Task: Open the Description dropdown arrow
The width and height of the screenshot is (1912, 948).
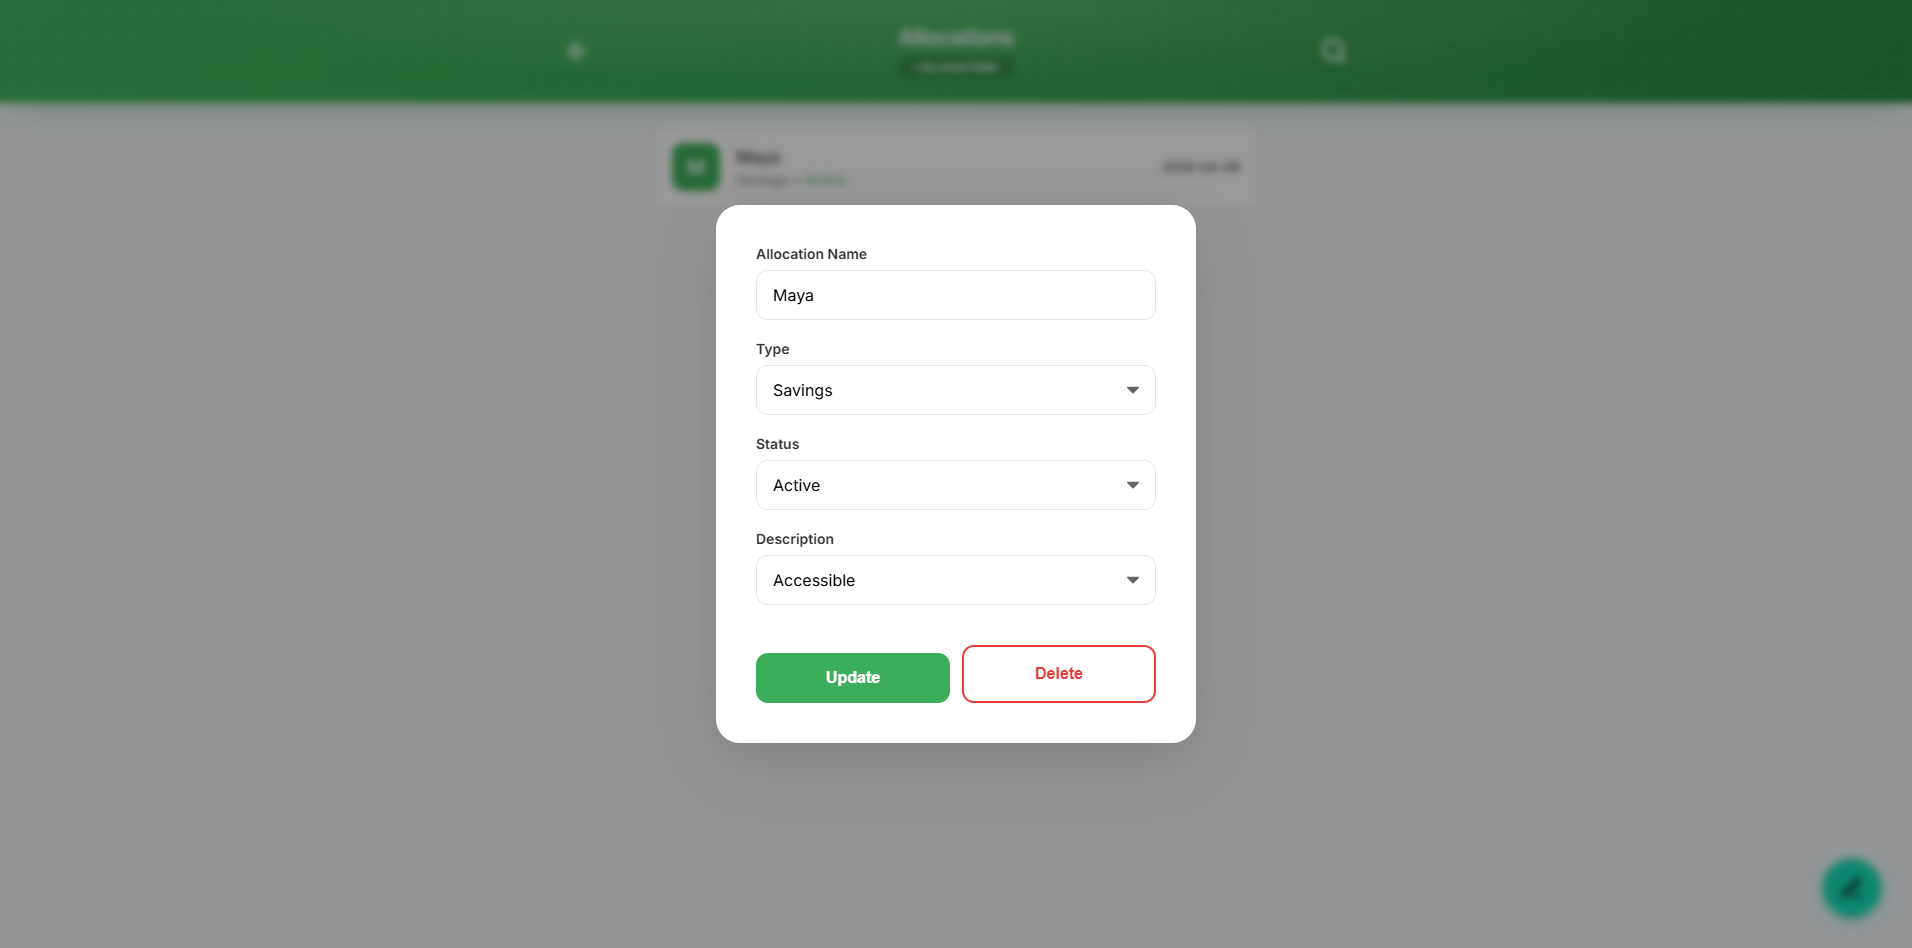Action: (1133, 580)
